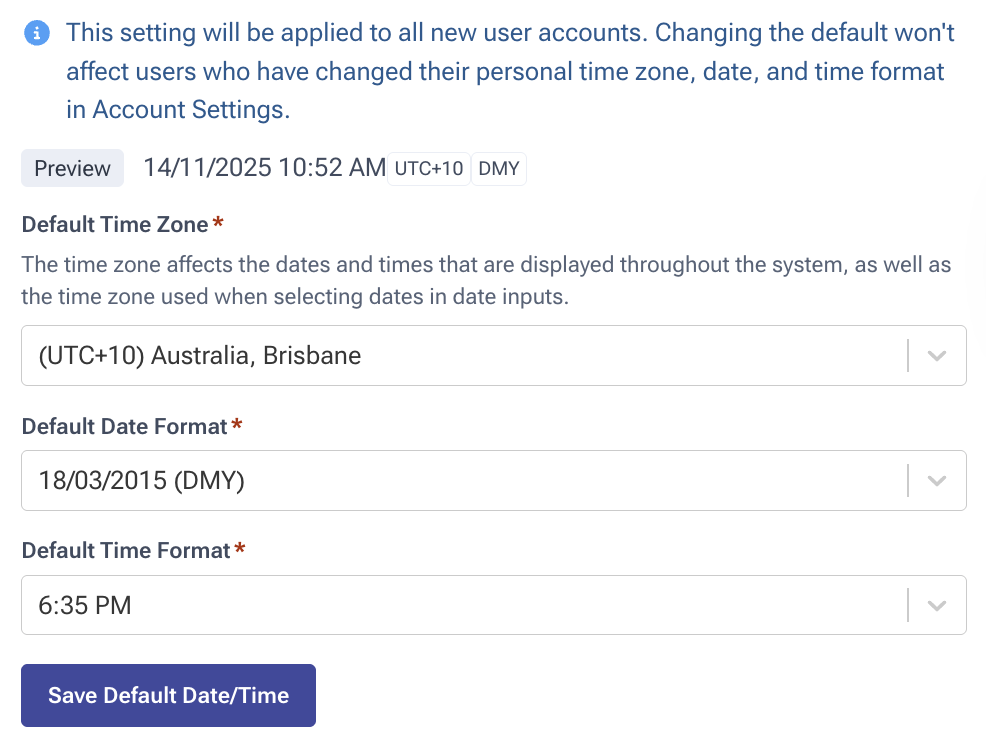Click the blue info icon
This screenshot has width=986, height=744.
point(38,33)
